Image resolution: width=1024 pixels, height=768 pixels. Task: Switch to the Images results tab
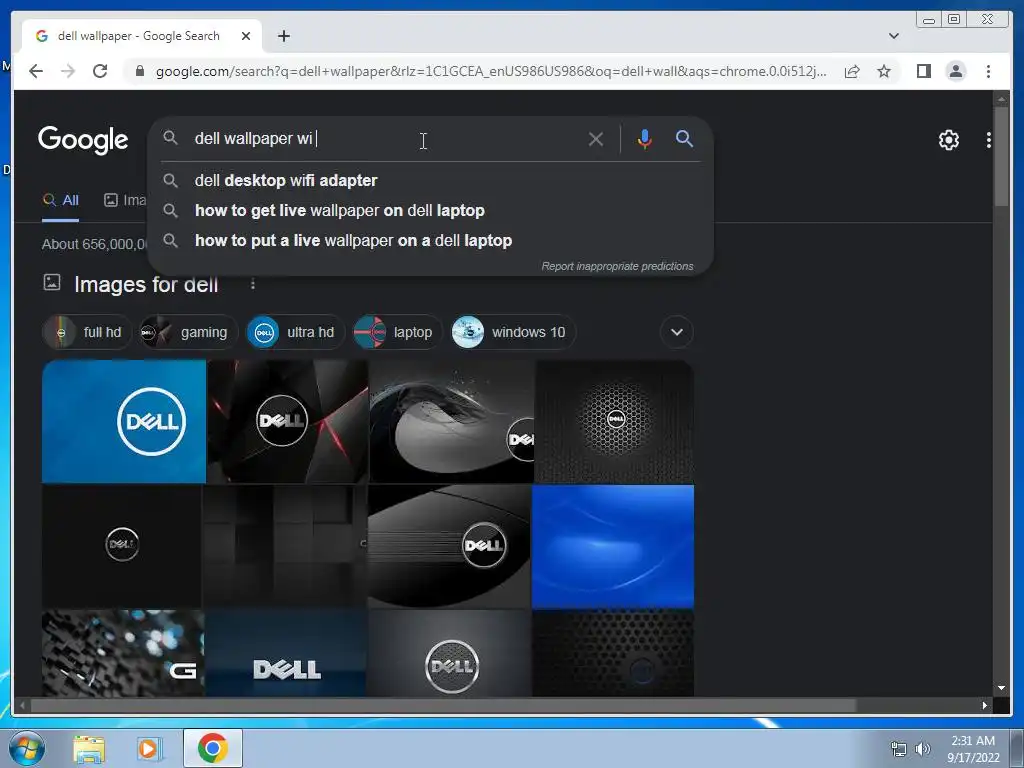click(x=125, y=200)
